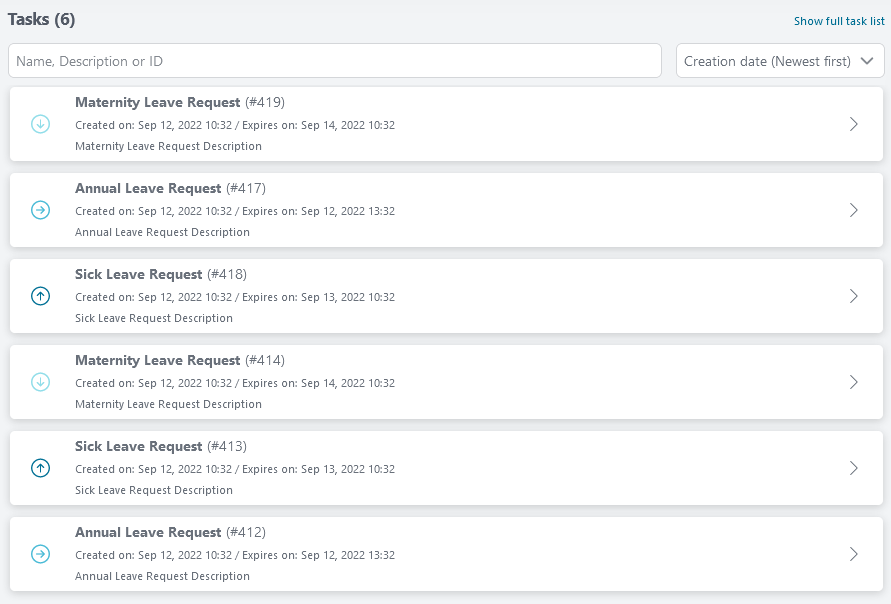The width and height of the screenshot is (891, 604).
Task: Open Annual Leave Request (#417) title
Action: (x=170, y=188)
